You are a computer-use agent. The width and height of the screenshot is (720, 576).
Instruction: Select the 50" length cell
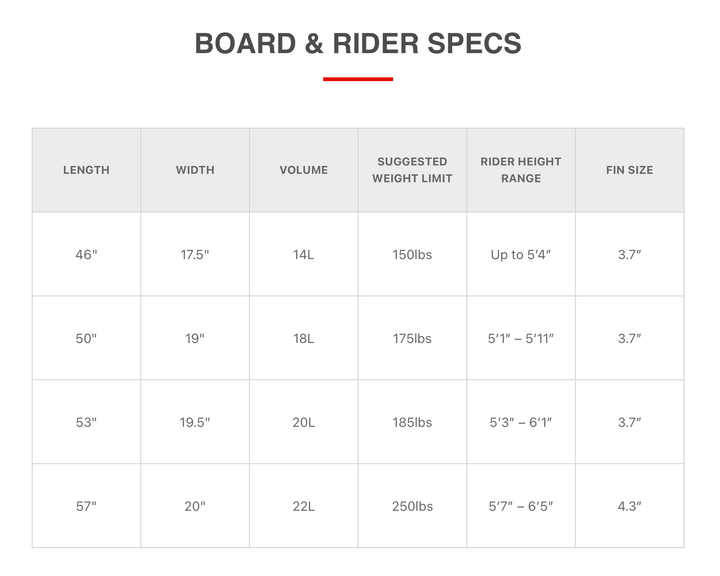click(x=86, y=339)
